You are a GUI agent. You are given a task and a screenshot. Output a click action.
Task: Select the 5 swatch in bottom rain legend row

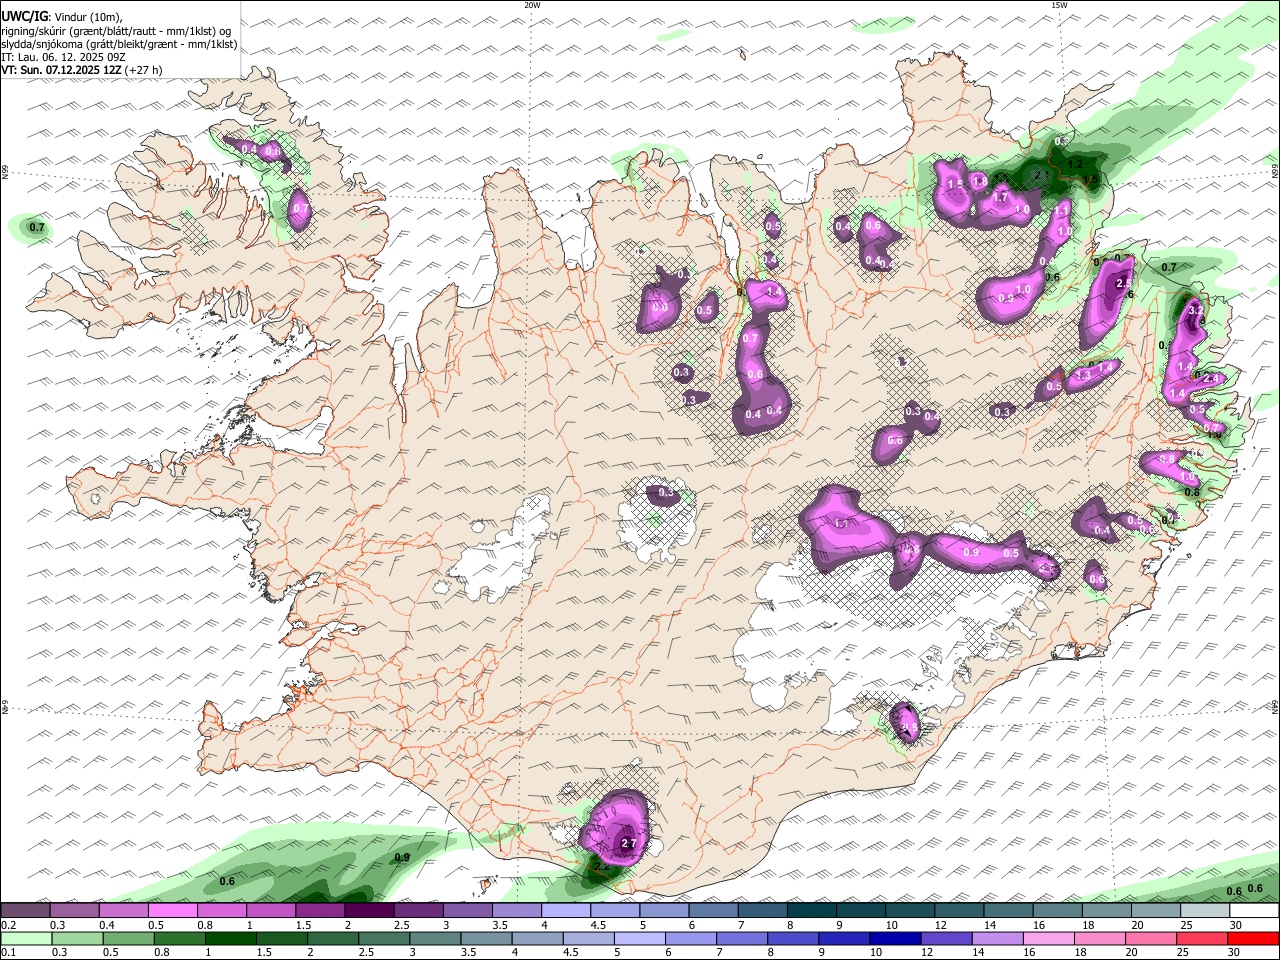[640, 938]
